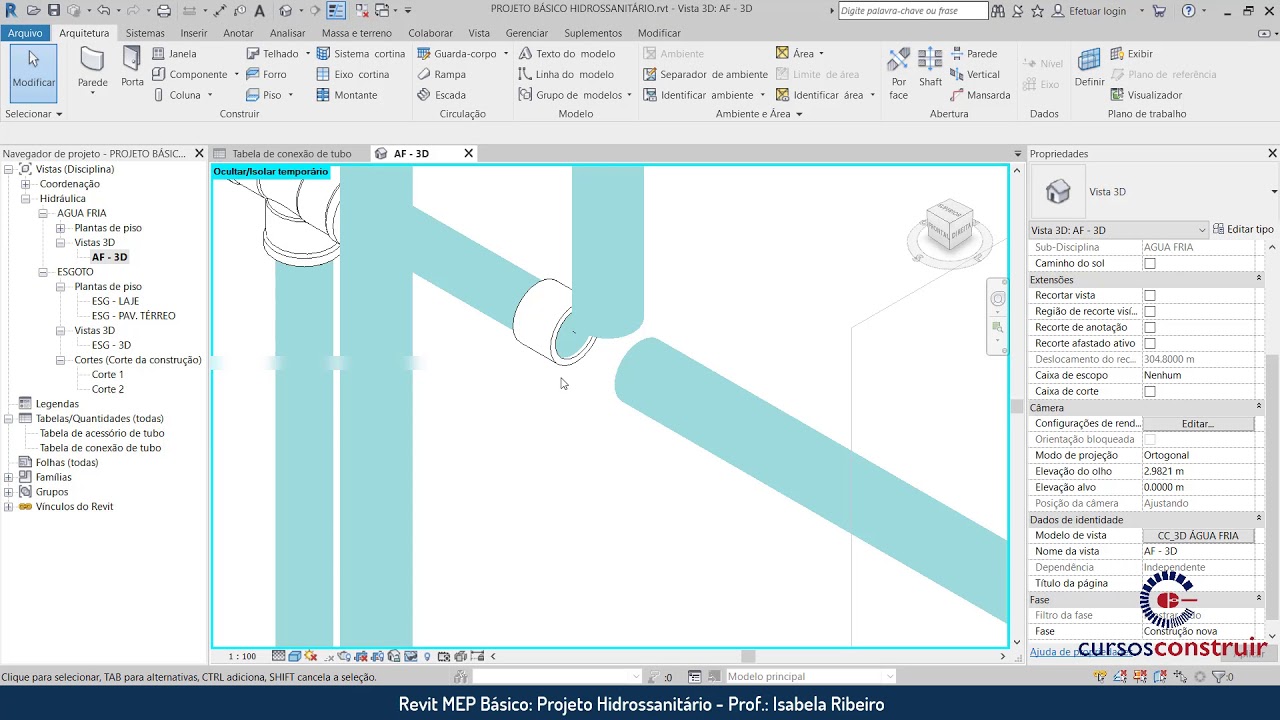The height and width of the screenshot is (720, 1280).
Task: Open the Arquivo menu
Action: 25,33
